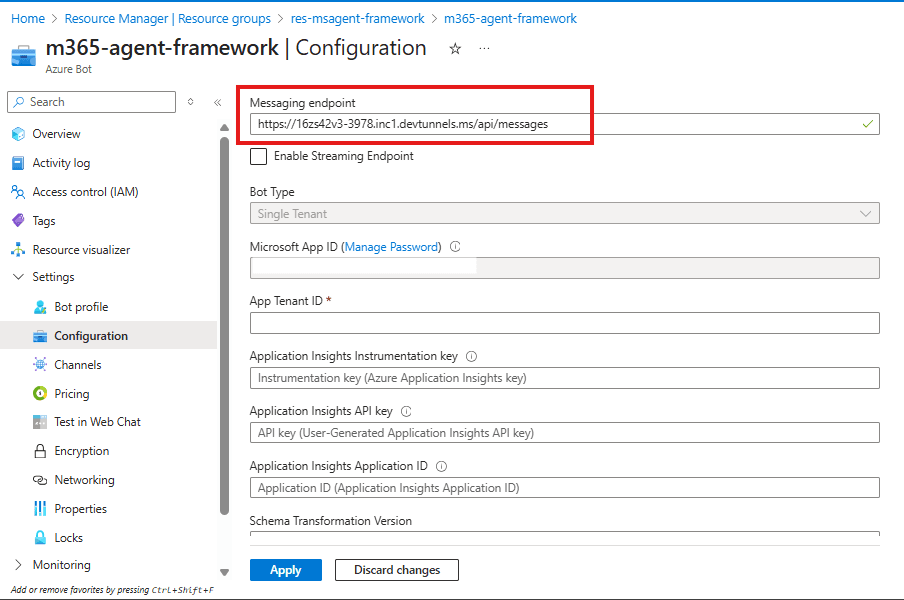
Task: Open the Bot Type dropdown
Action: (x=564, y=213)
